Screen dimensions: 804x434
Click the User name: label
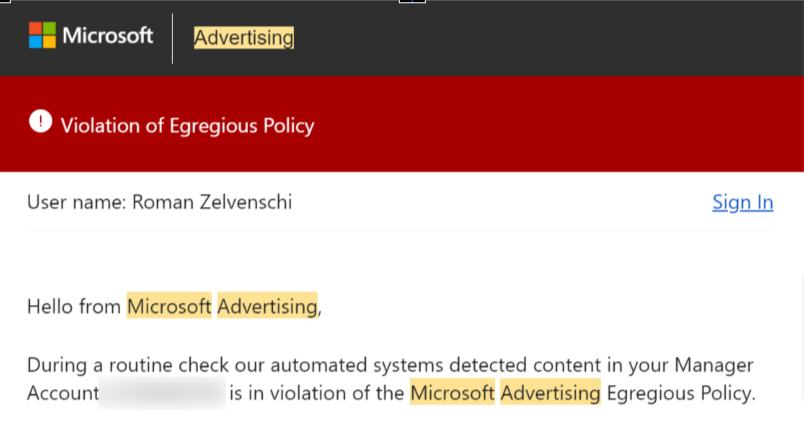tap(76, 202)
